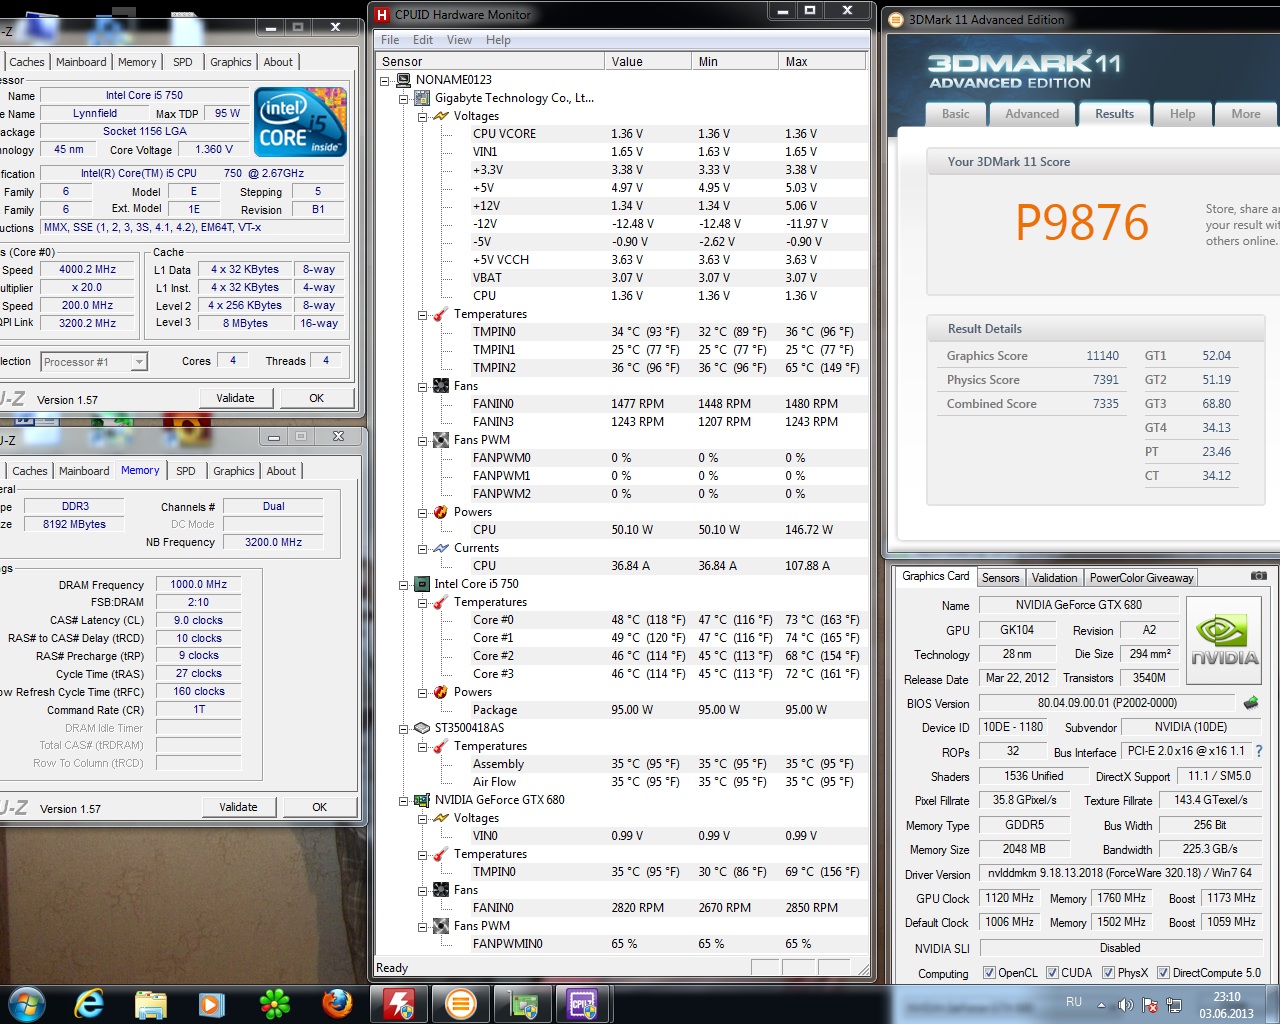
Task: Switch to Sensors tab in GPU-Z
Action: [1000, 578]
